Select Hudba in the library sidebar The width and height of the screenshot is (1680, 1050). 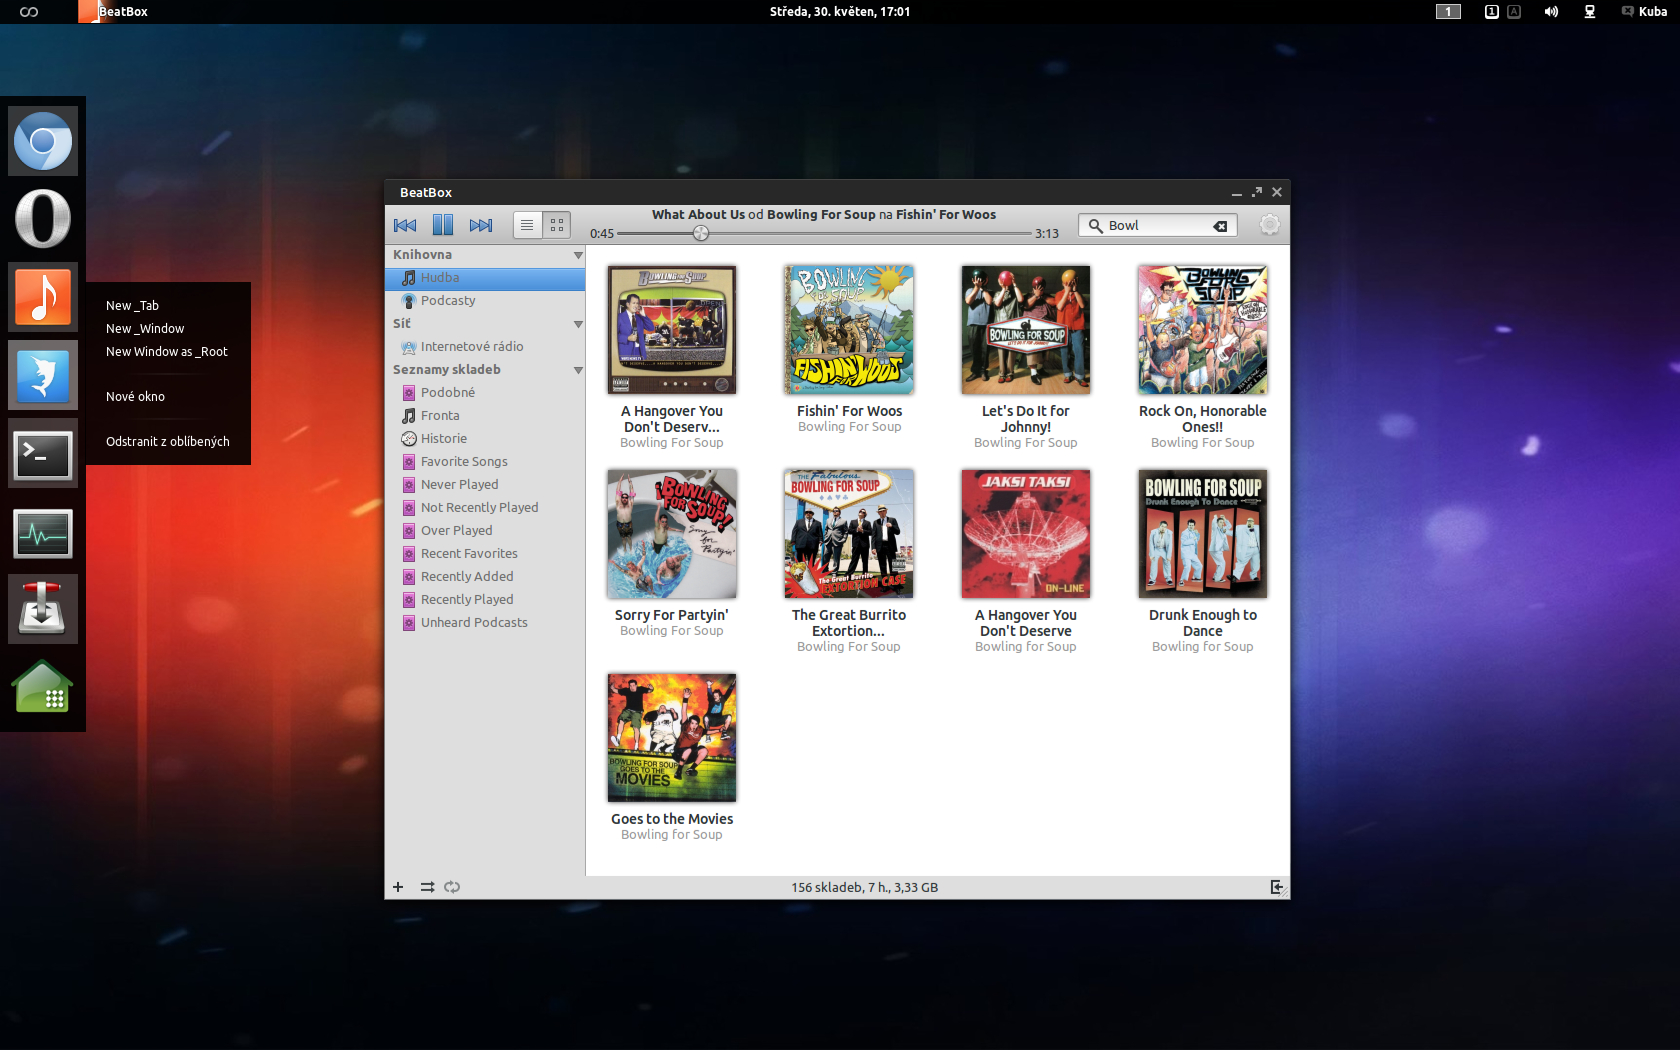tap(485, 278)
